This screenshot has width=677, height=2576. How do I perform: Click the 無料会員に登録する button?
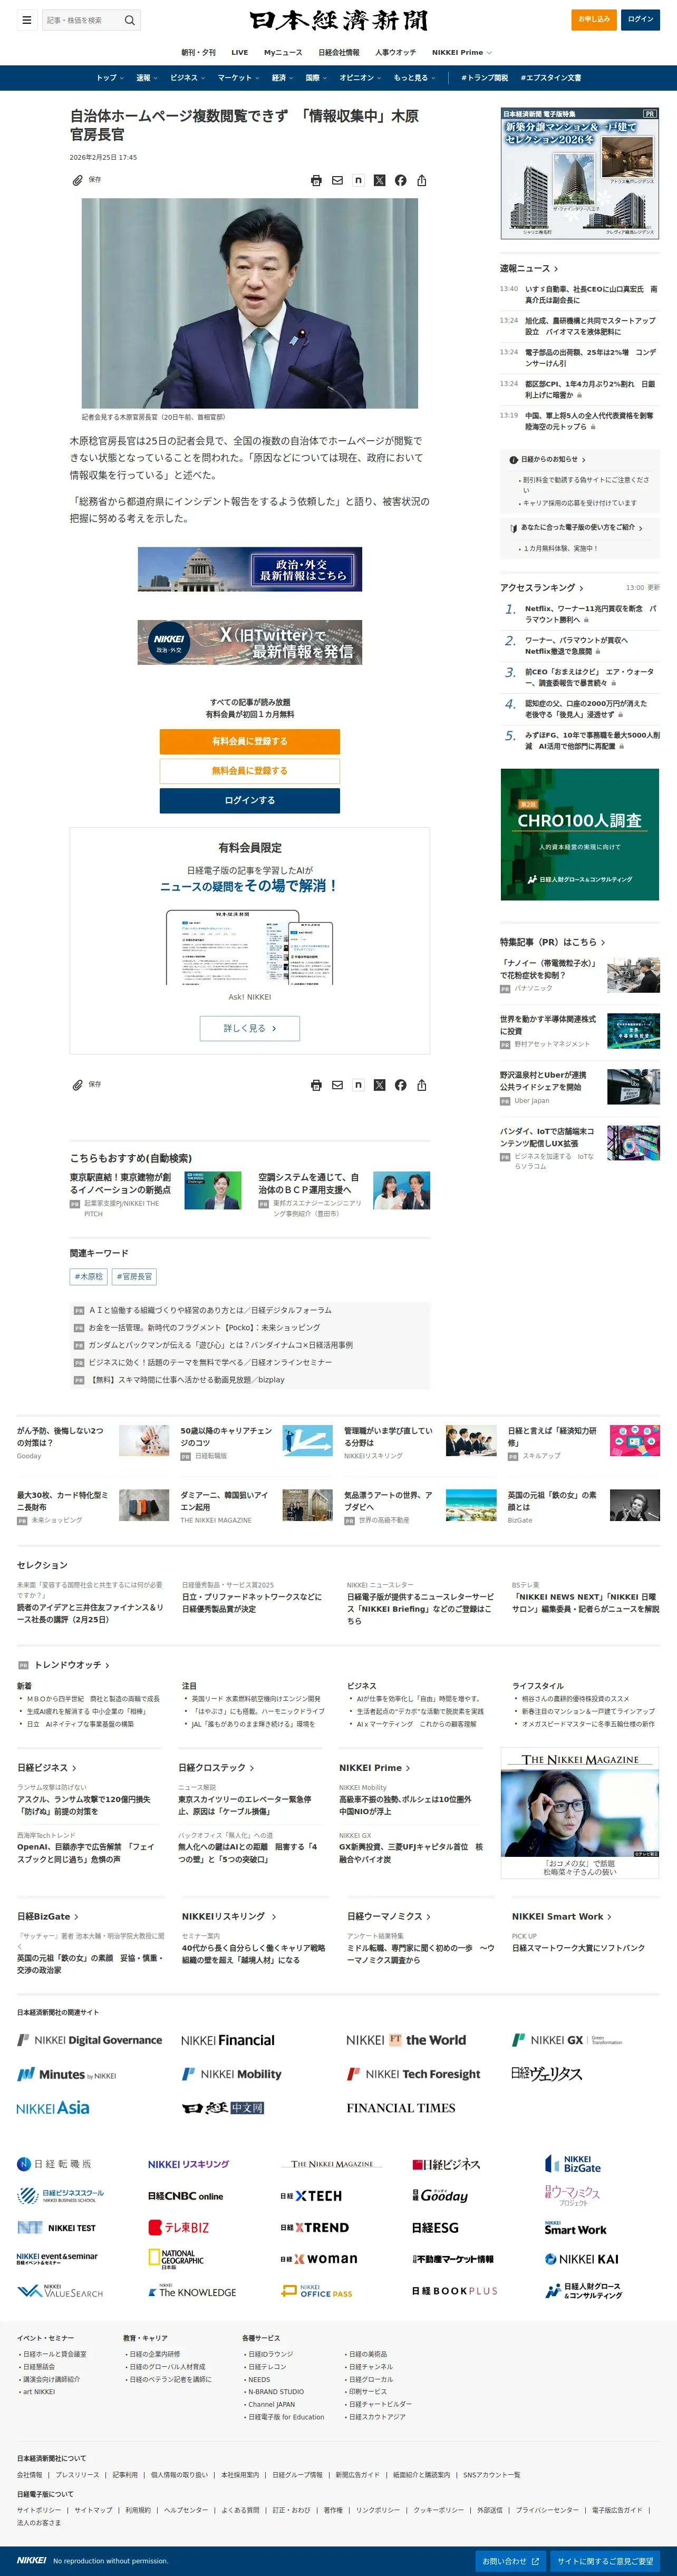pyautogui.click(x=250, y=771)
